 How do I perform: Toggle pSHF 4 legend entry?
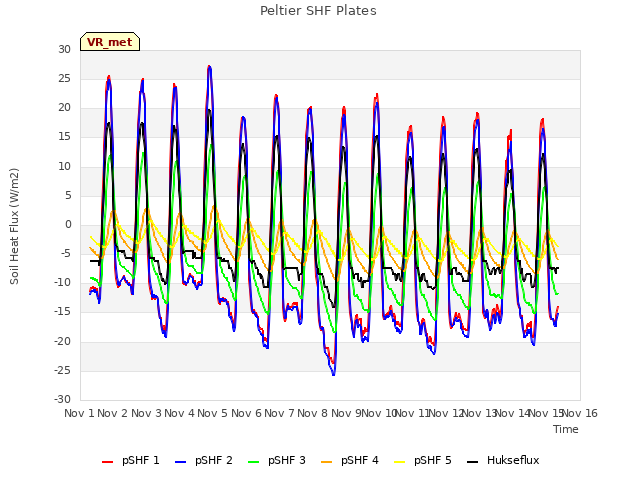pyautogui.click(x=350, y=460)
